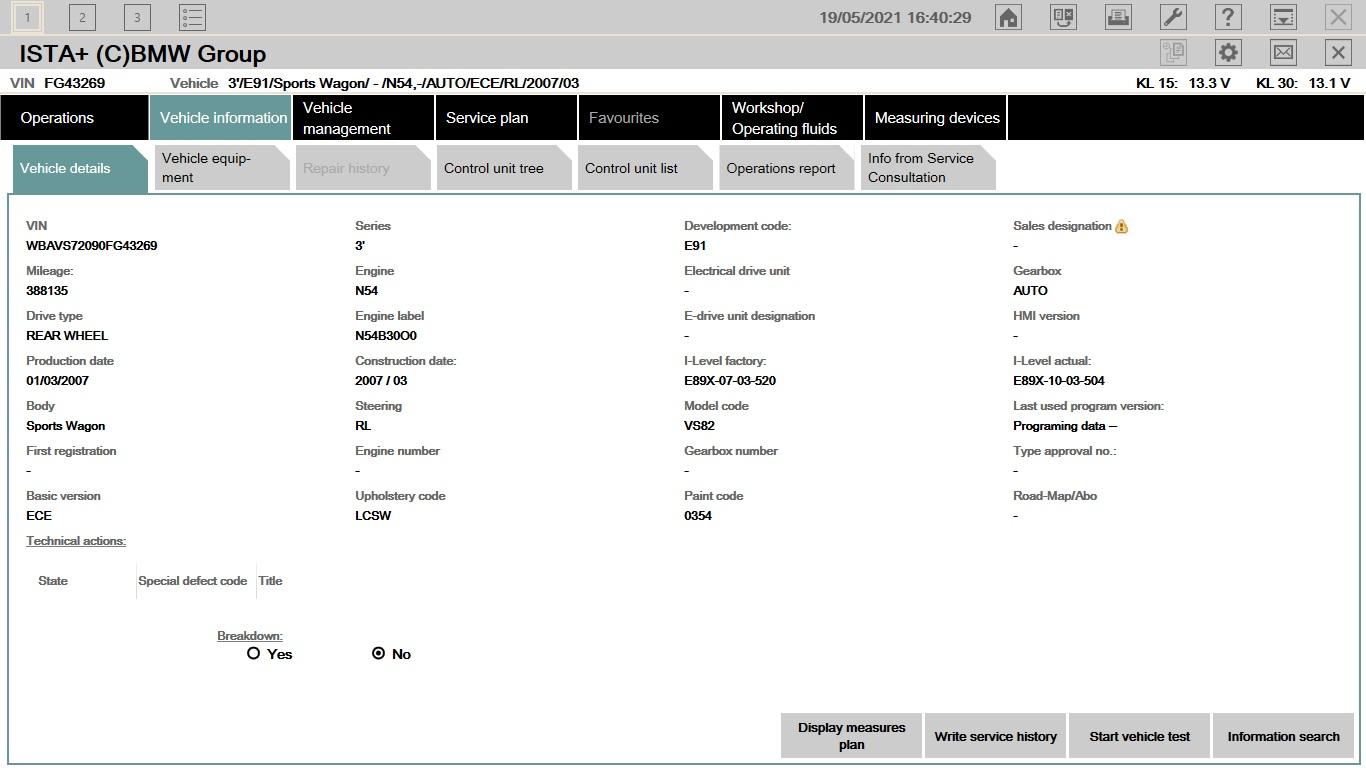
Task: Click the Sales designation warning icon
Action: point(1121,226)
